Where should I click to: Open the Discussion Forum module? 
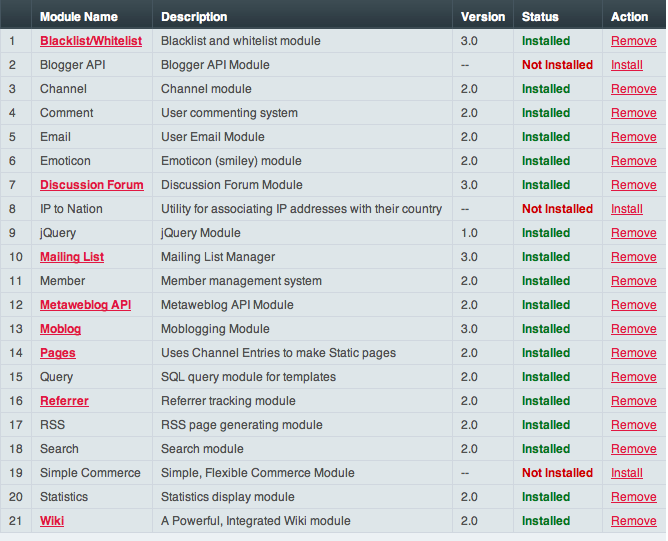(91, 185)
